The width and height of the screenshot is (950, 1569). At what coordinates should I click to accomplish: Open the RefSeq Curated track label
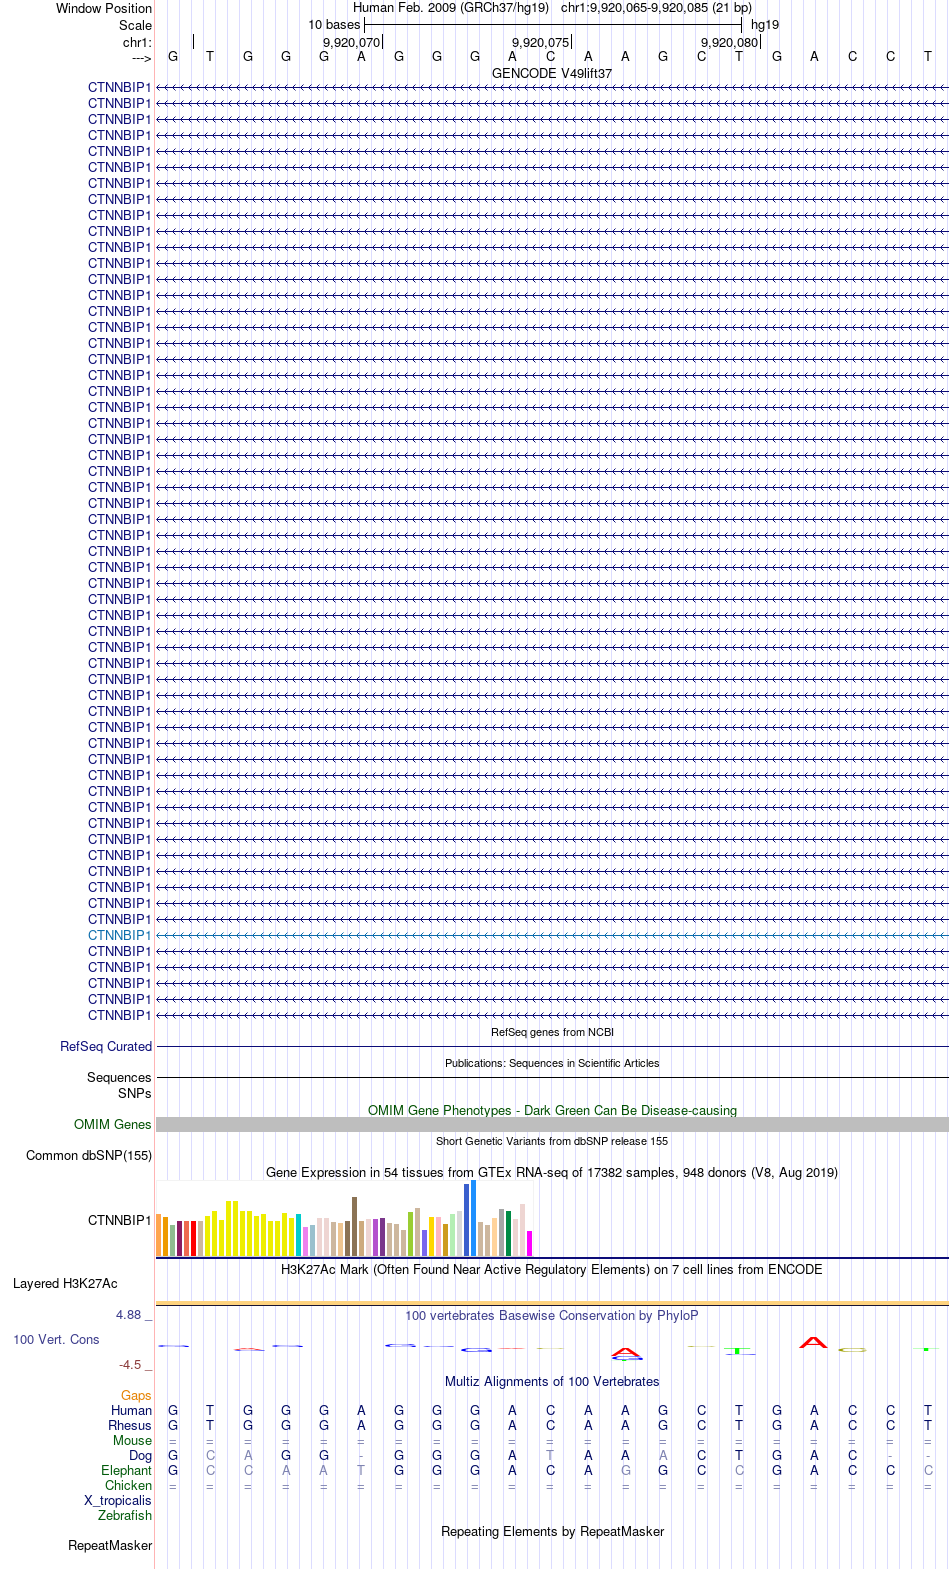pos(106,1046)
